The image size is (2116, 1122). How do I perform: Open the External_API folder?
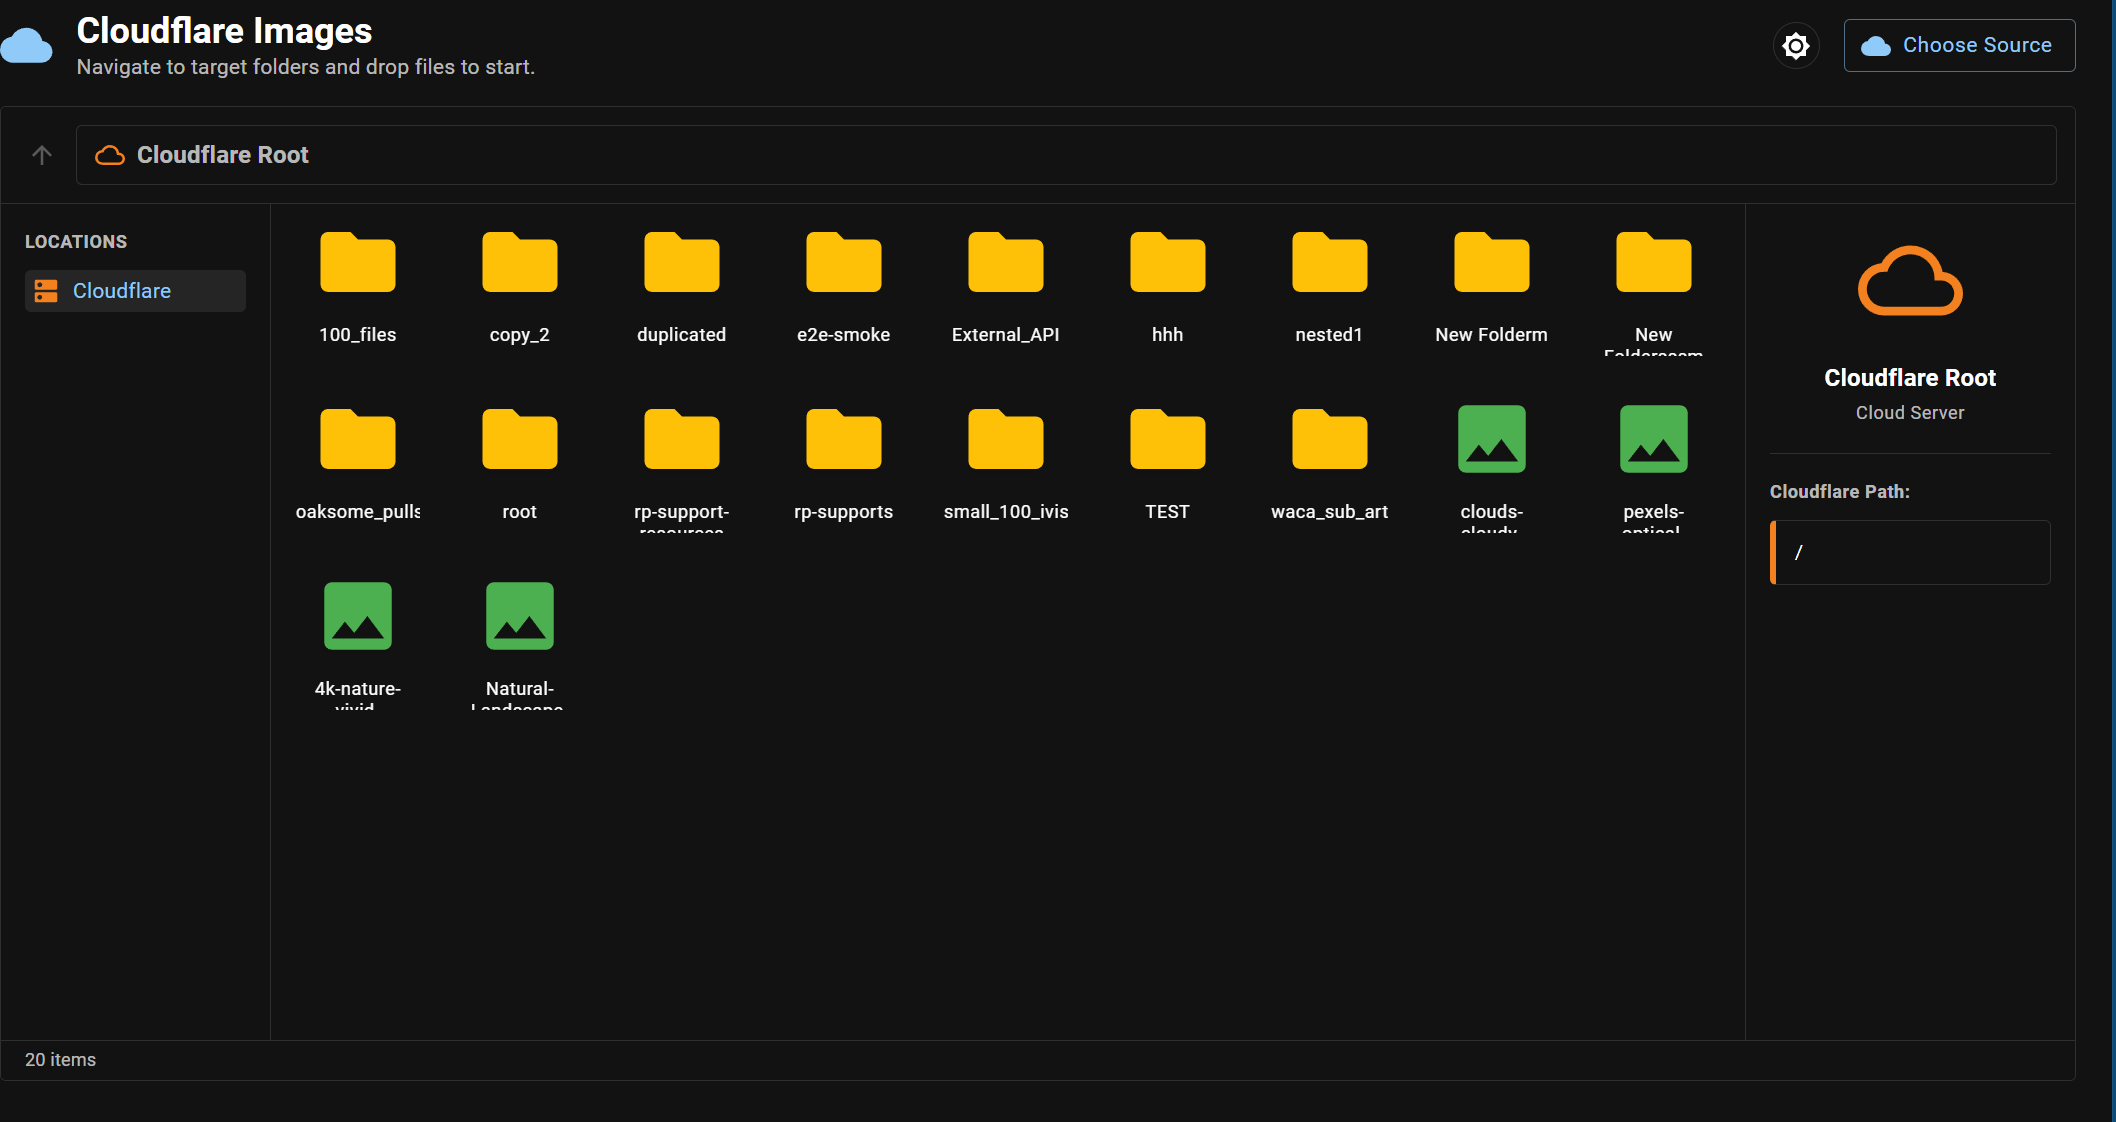pyautogui.click(x=1005, y=286)
